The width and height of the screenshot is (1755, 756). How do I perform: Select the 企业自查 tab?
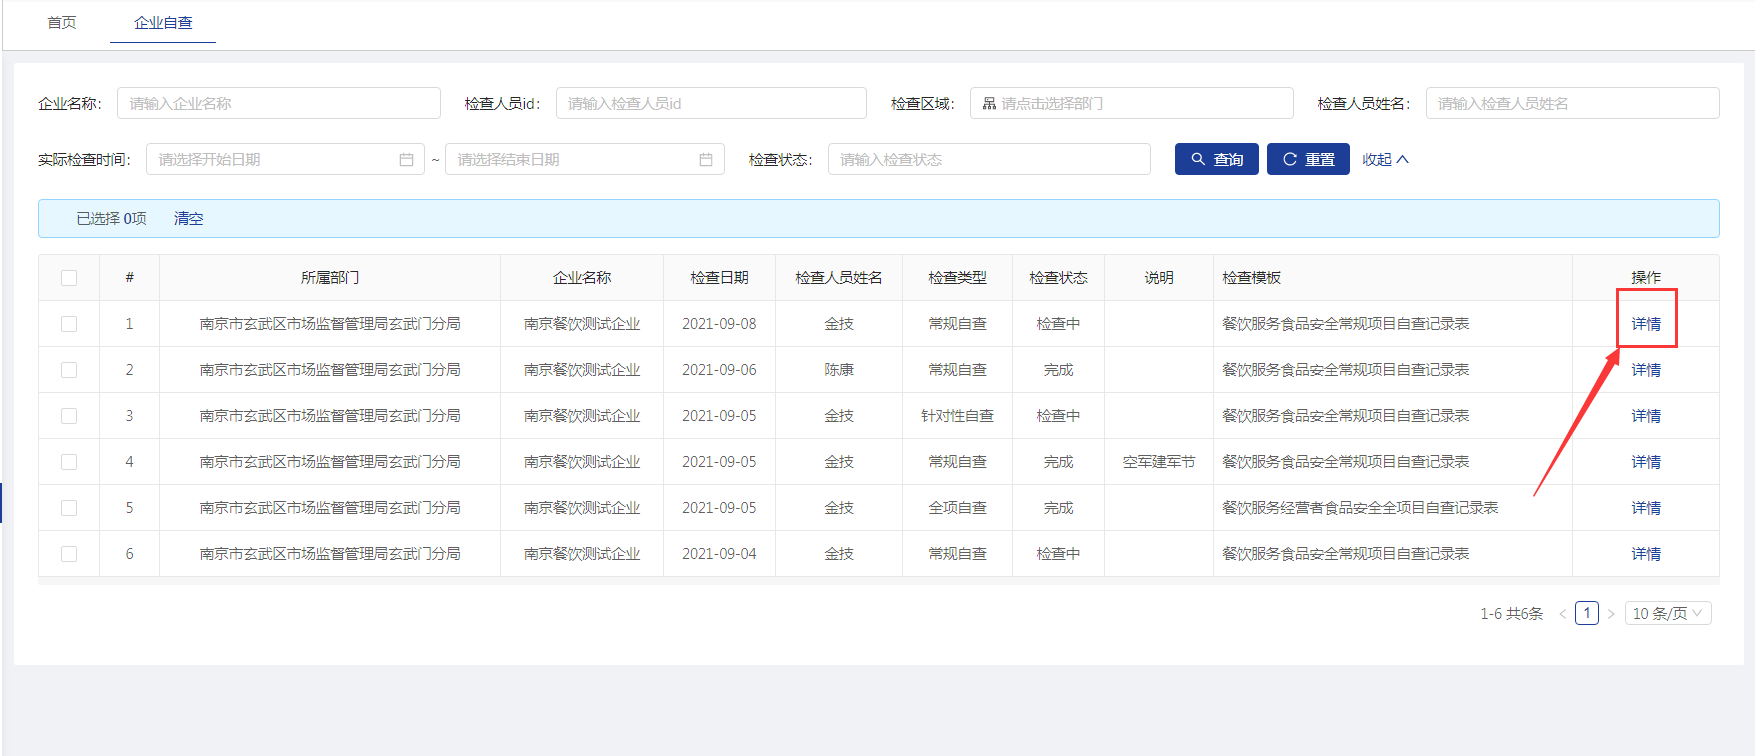point(163,22)
